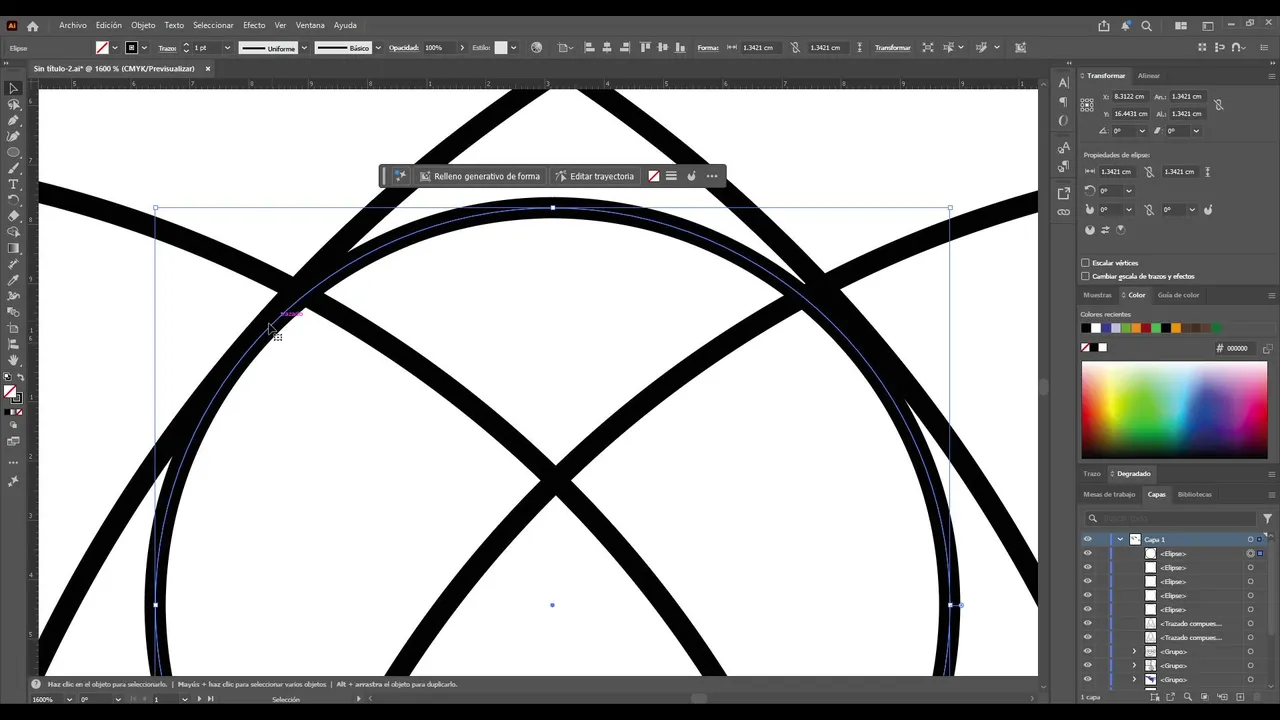This screenshot has height=720, width=1280.
Task: Open the zoom level dropdown at 1600%
Action: click(x=69, y=699)
